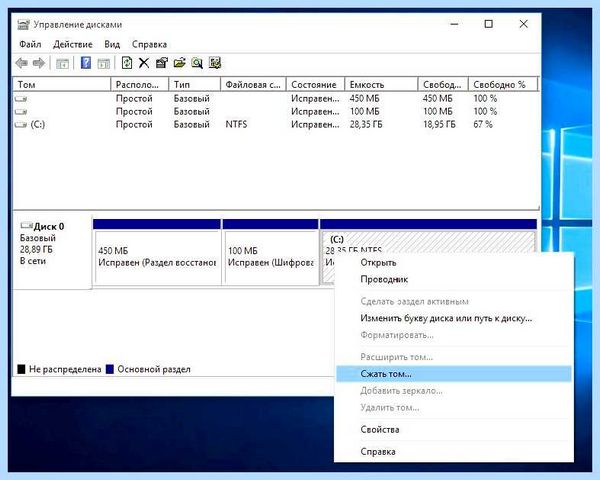The image size is (600, 480).
Task: Click greyed Сделать раздел активным entry
Action: click(454, 302)
